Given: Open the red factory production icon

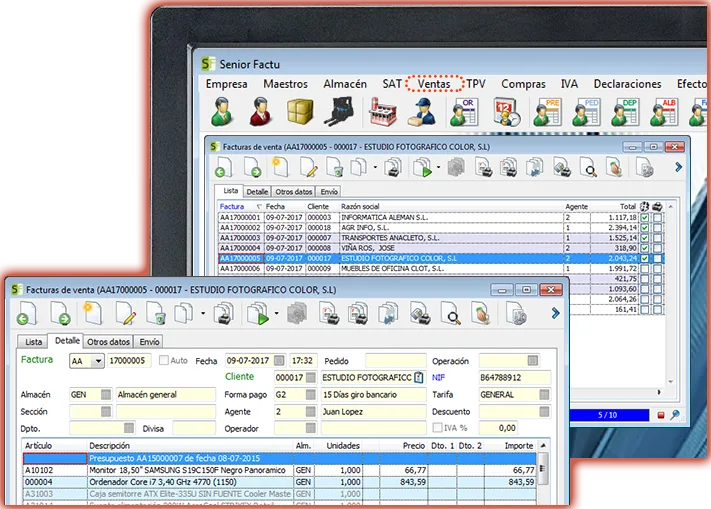Looking at the screenshot, I should (383, 111).
